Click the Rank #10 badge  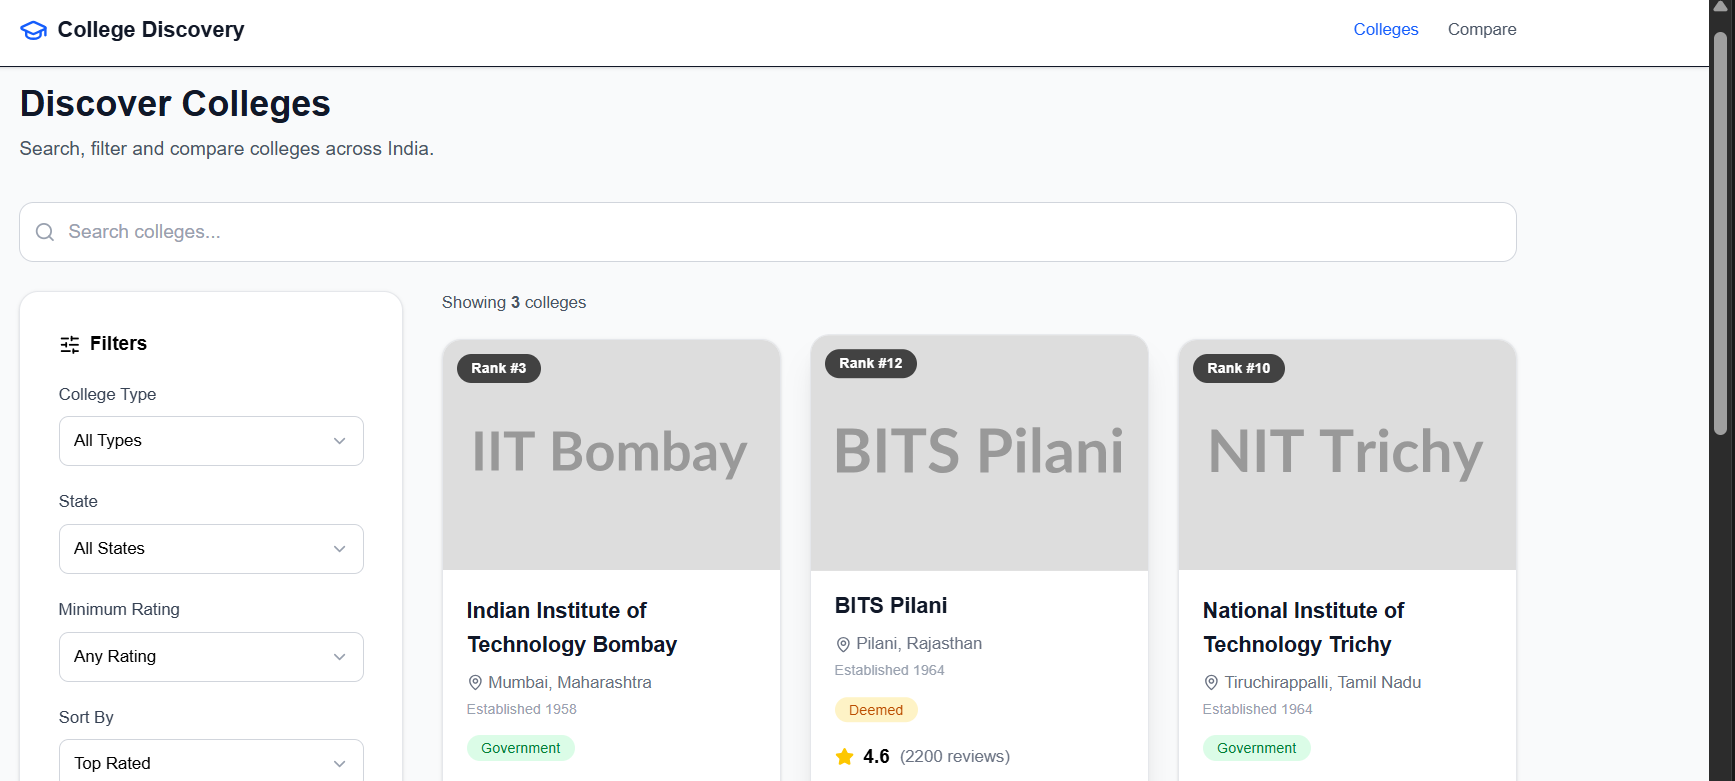tap(1239, 368)
